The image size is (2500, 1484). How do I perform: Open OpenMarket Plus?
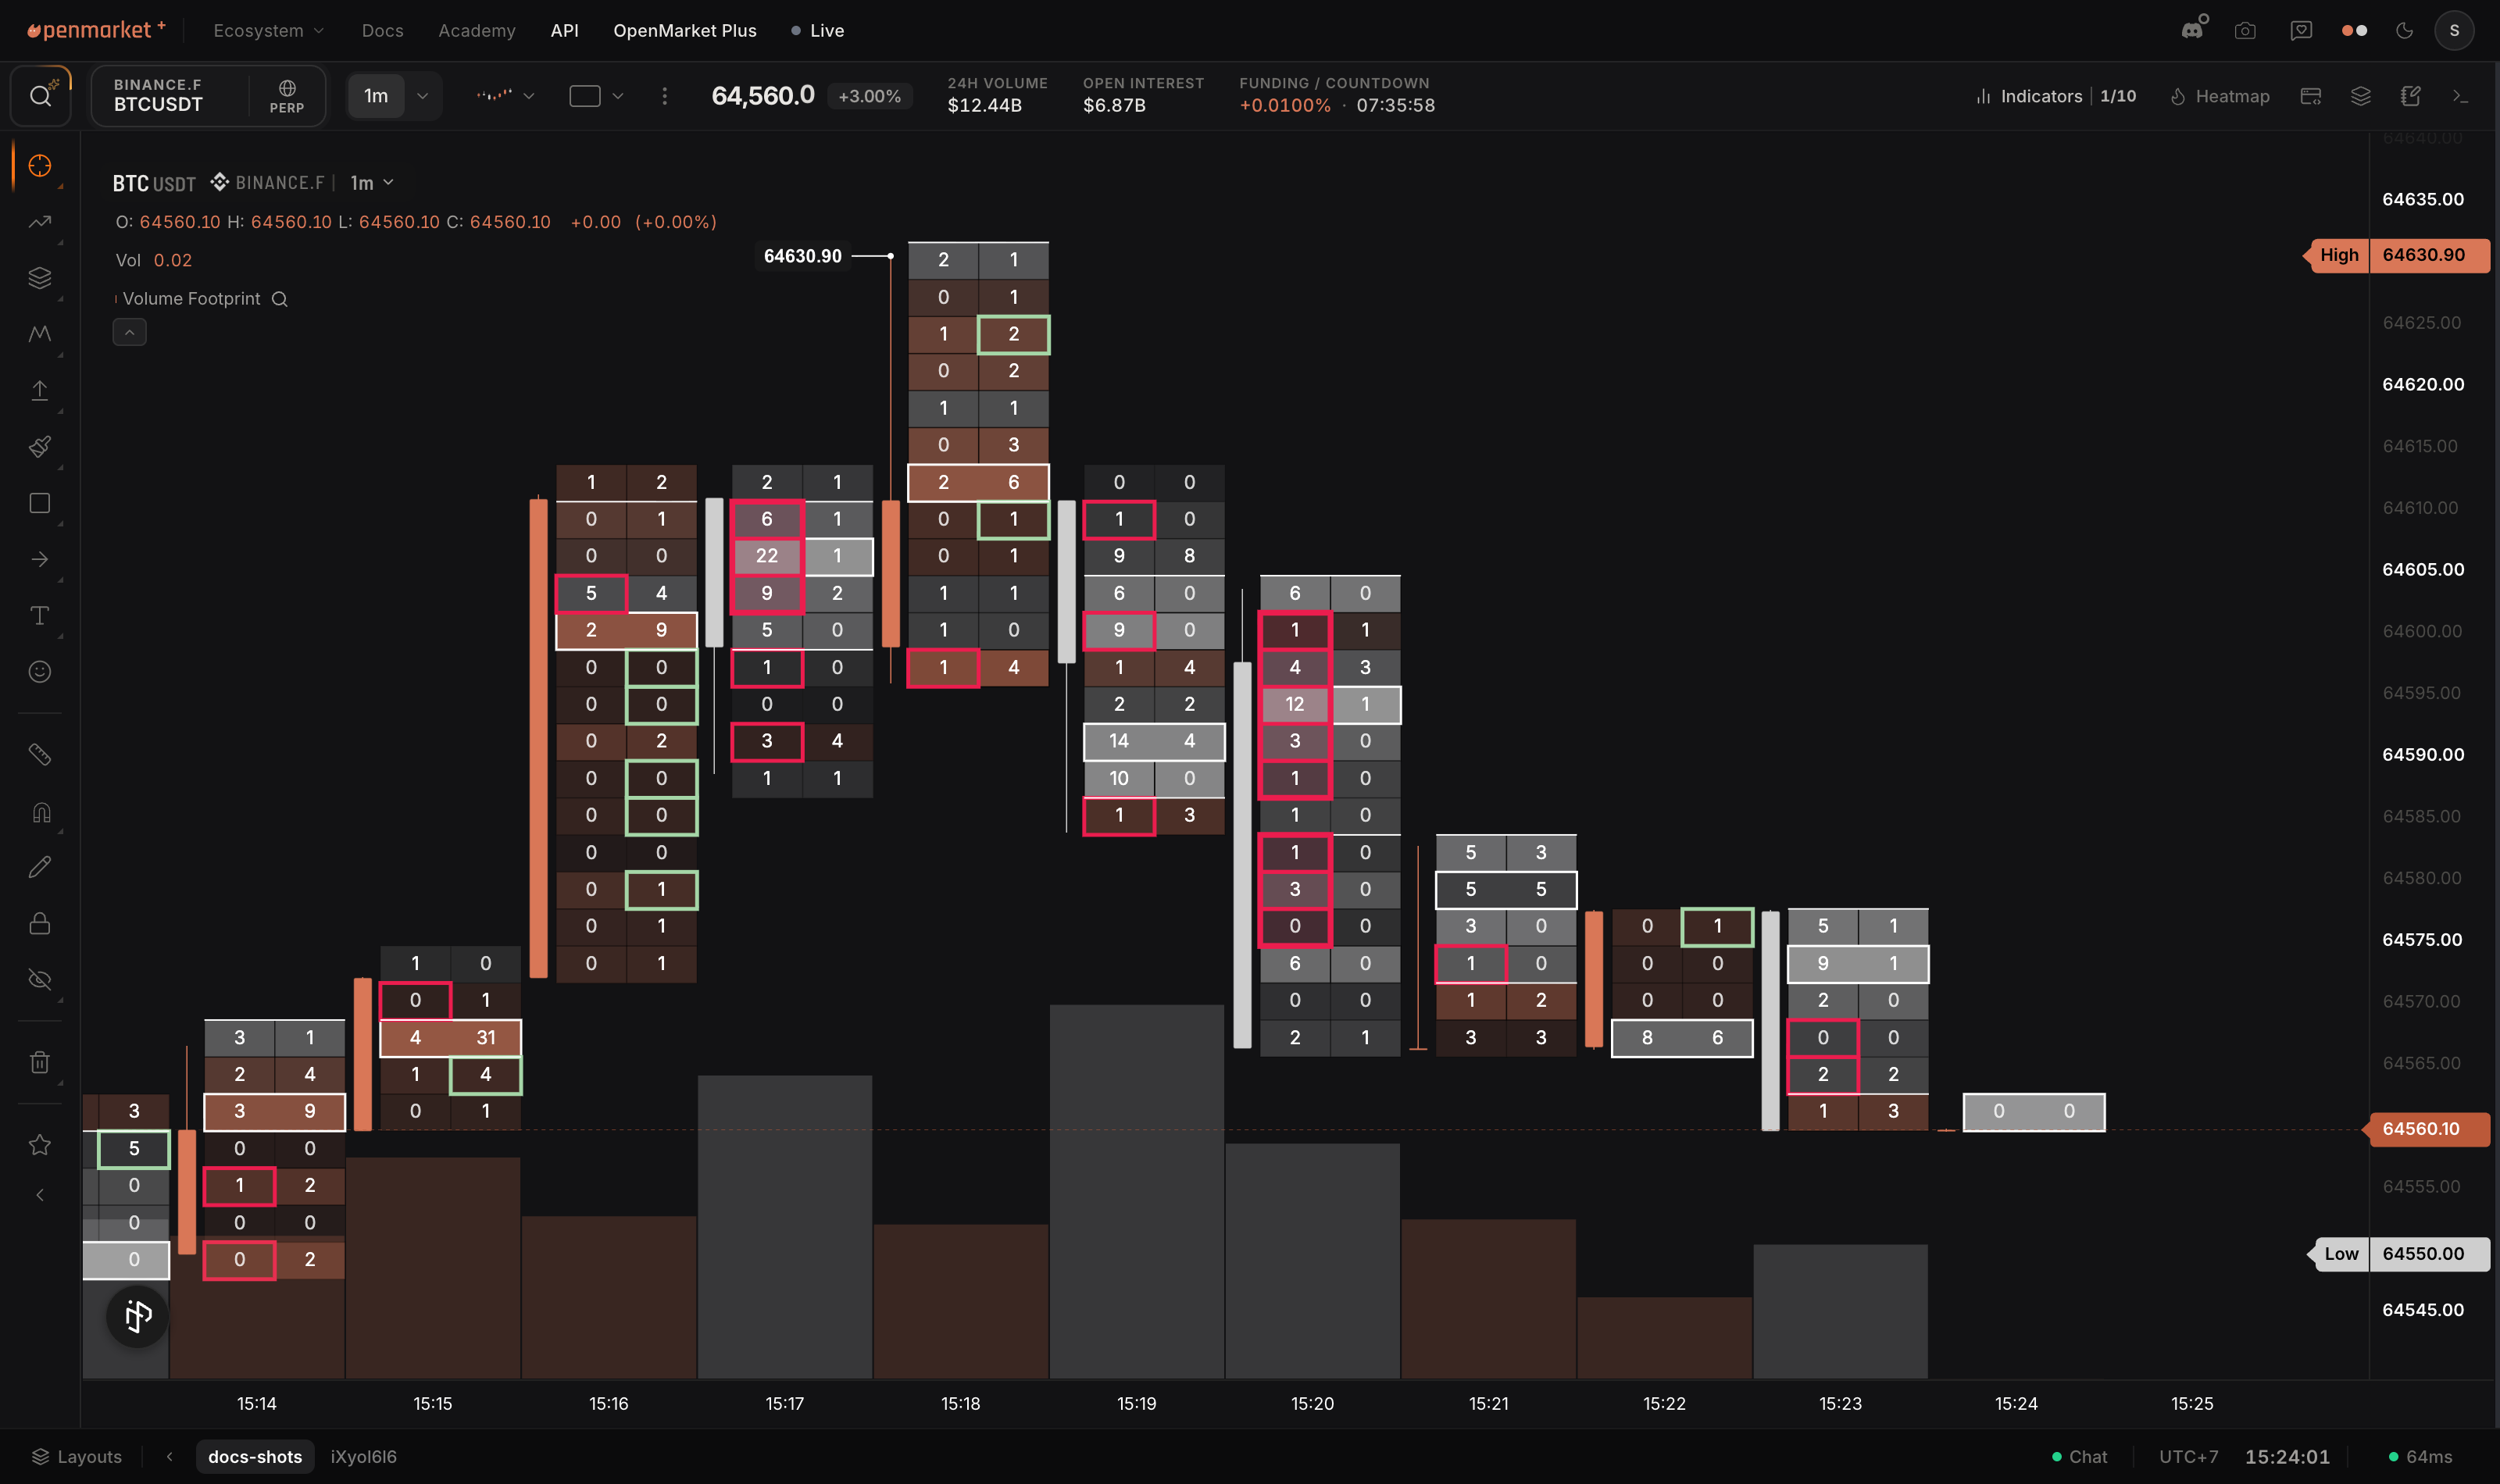click(685, 31)
